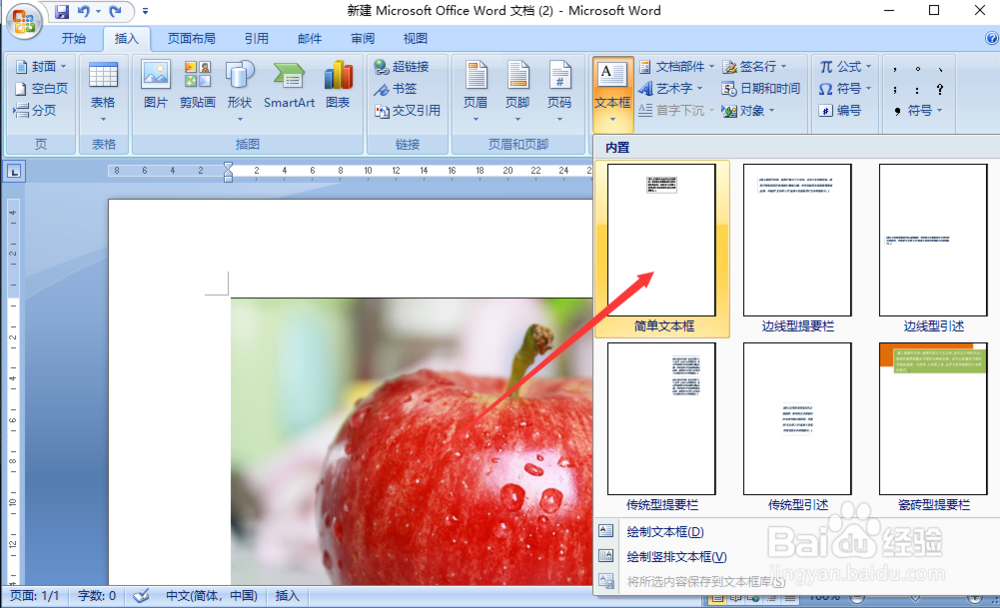Open the 页面布局 tab
This screenshot has height=608, width=1000.
coord(191,39)
